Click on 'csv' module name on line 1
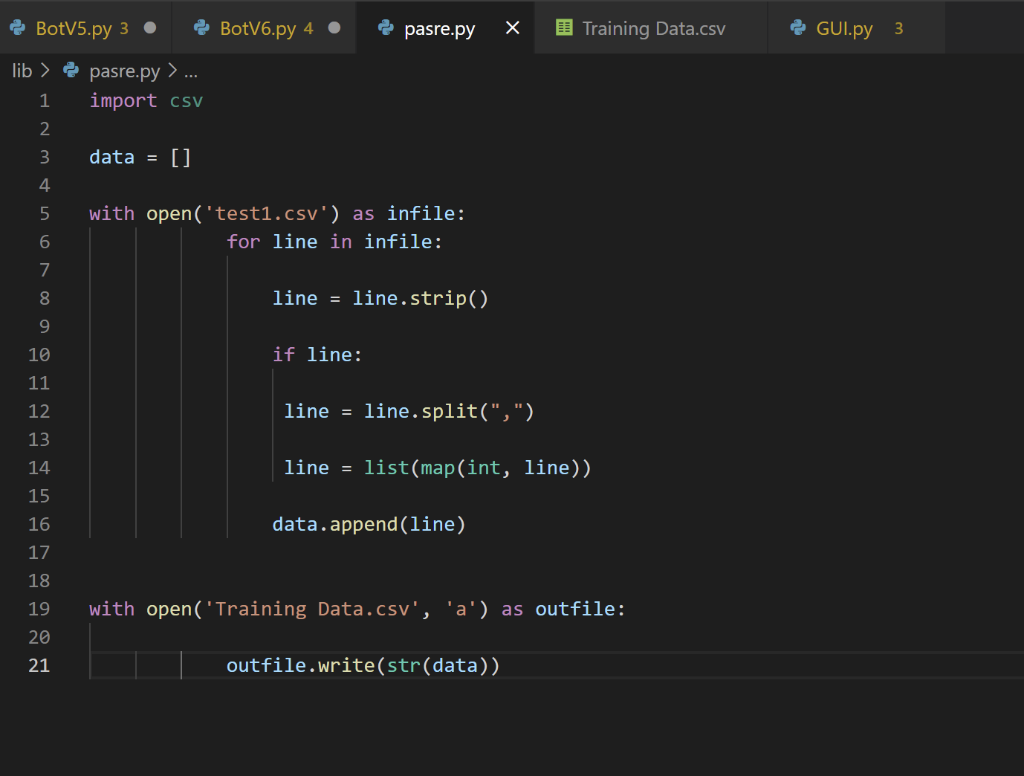The width and height of the screenshot is (1024, 776). pyautogui.click(x=186, y=101)
